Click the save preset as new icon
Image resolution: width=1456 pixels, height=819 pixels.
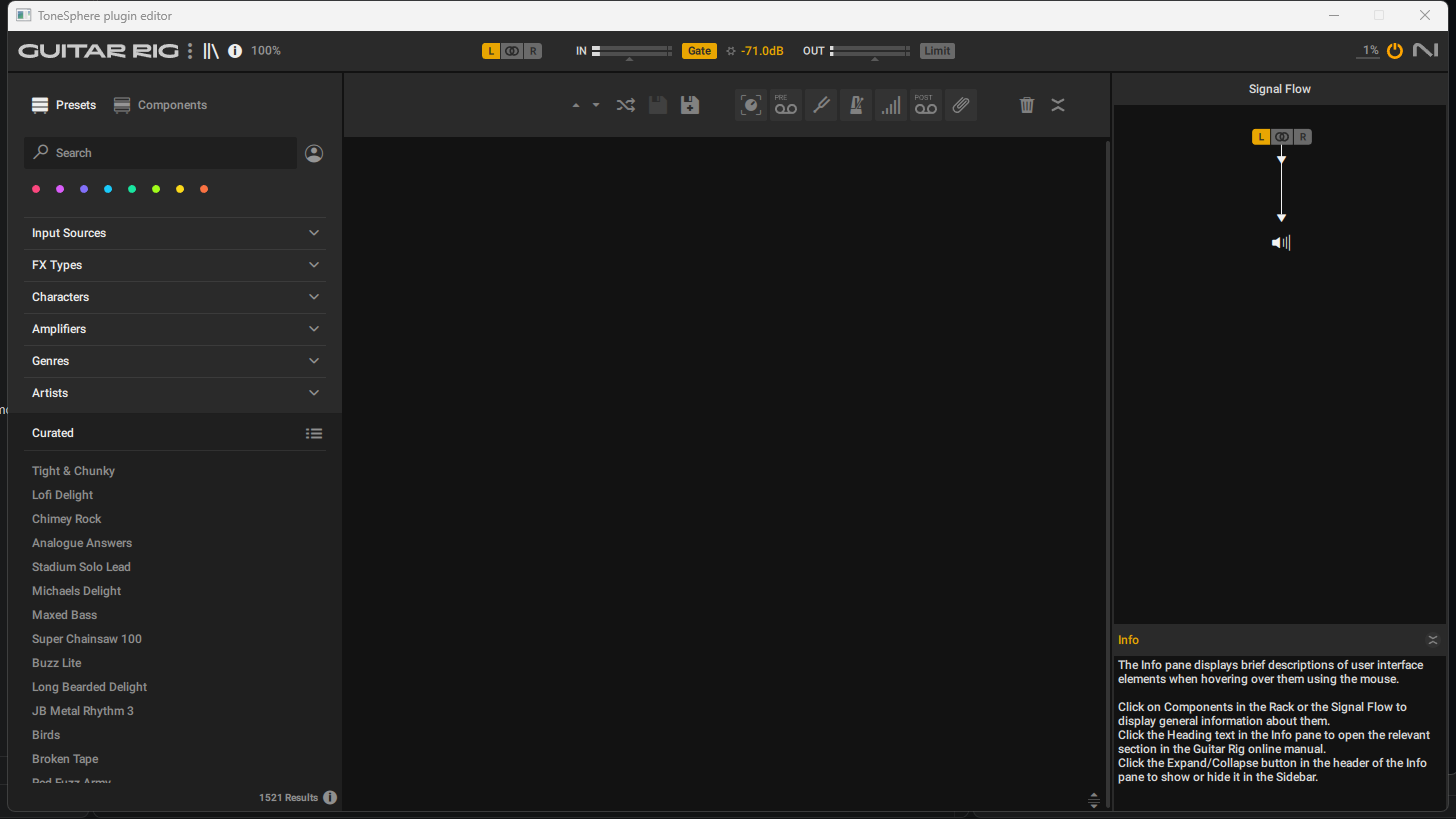coord(690,105)
